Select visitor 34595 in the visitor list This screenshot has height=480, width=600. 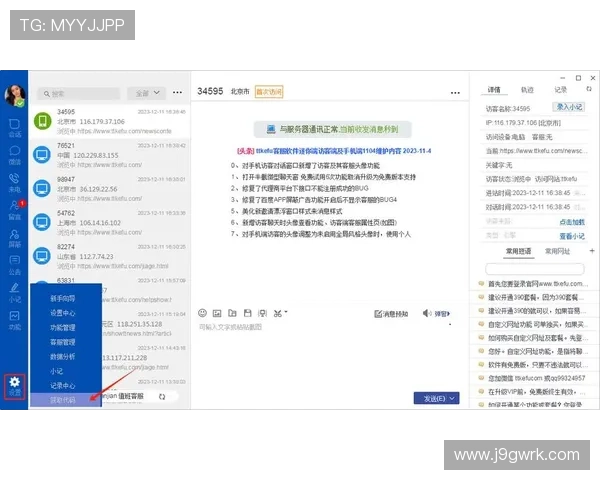click(x=110, y=121)
